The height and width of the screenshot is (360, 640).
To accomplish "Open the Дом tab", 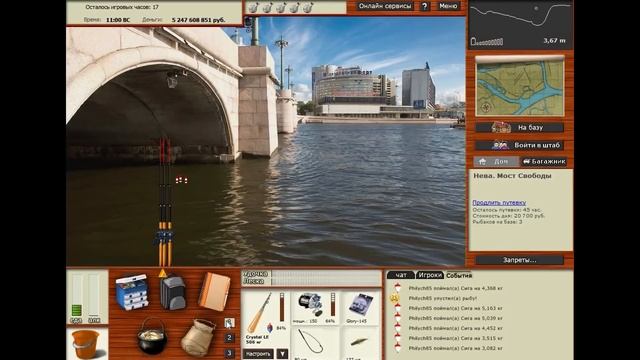I will (x=496, y=162).
